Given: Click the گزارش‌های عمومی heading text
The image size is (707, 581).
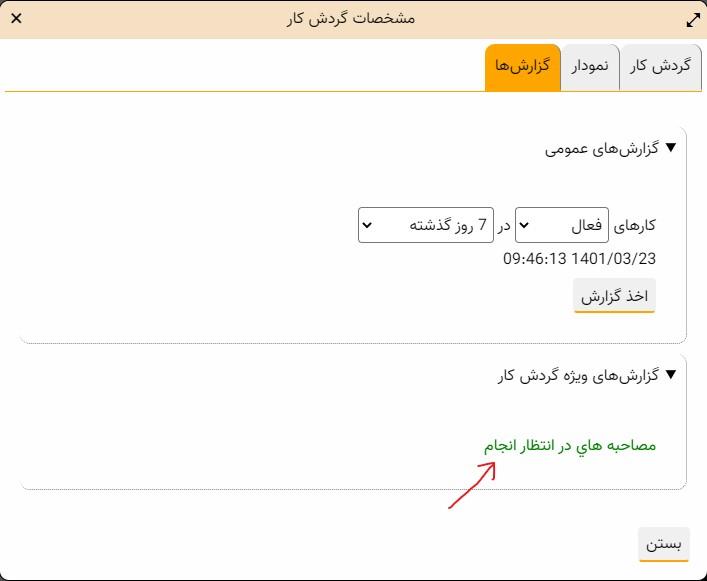Looking at the screenshot, I should (603, 148).
